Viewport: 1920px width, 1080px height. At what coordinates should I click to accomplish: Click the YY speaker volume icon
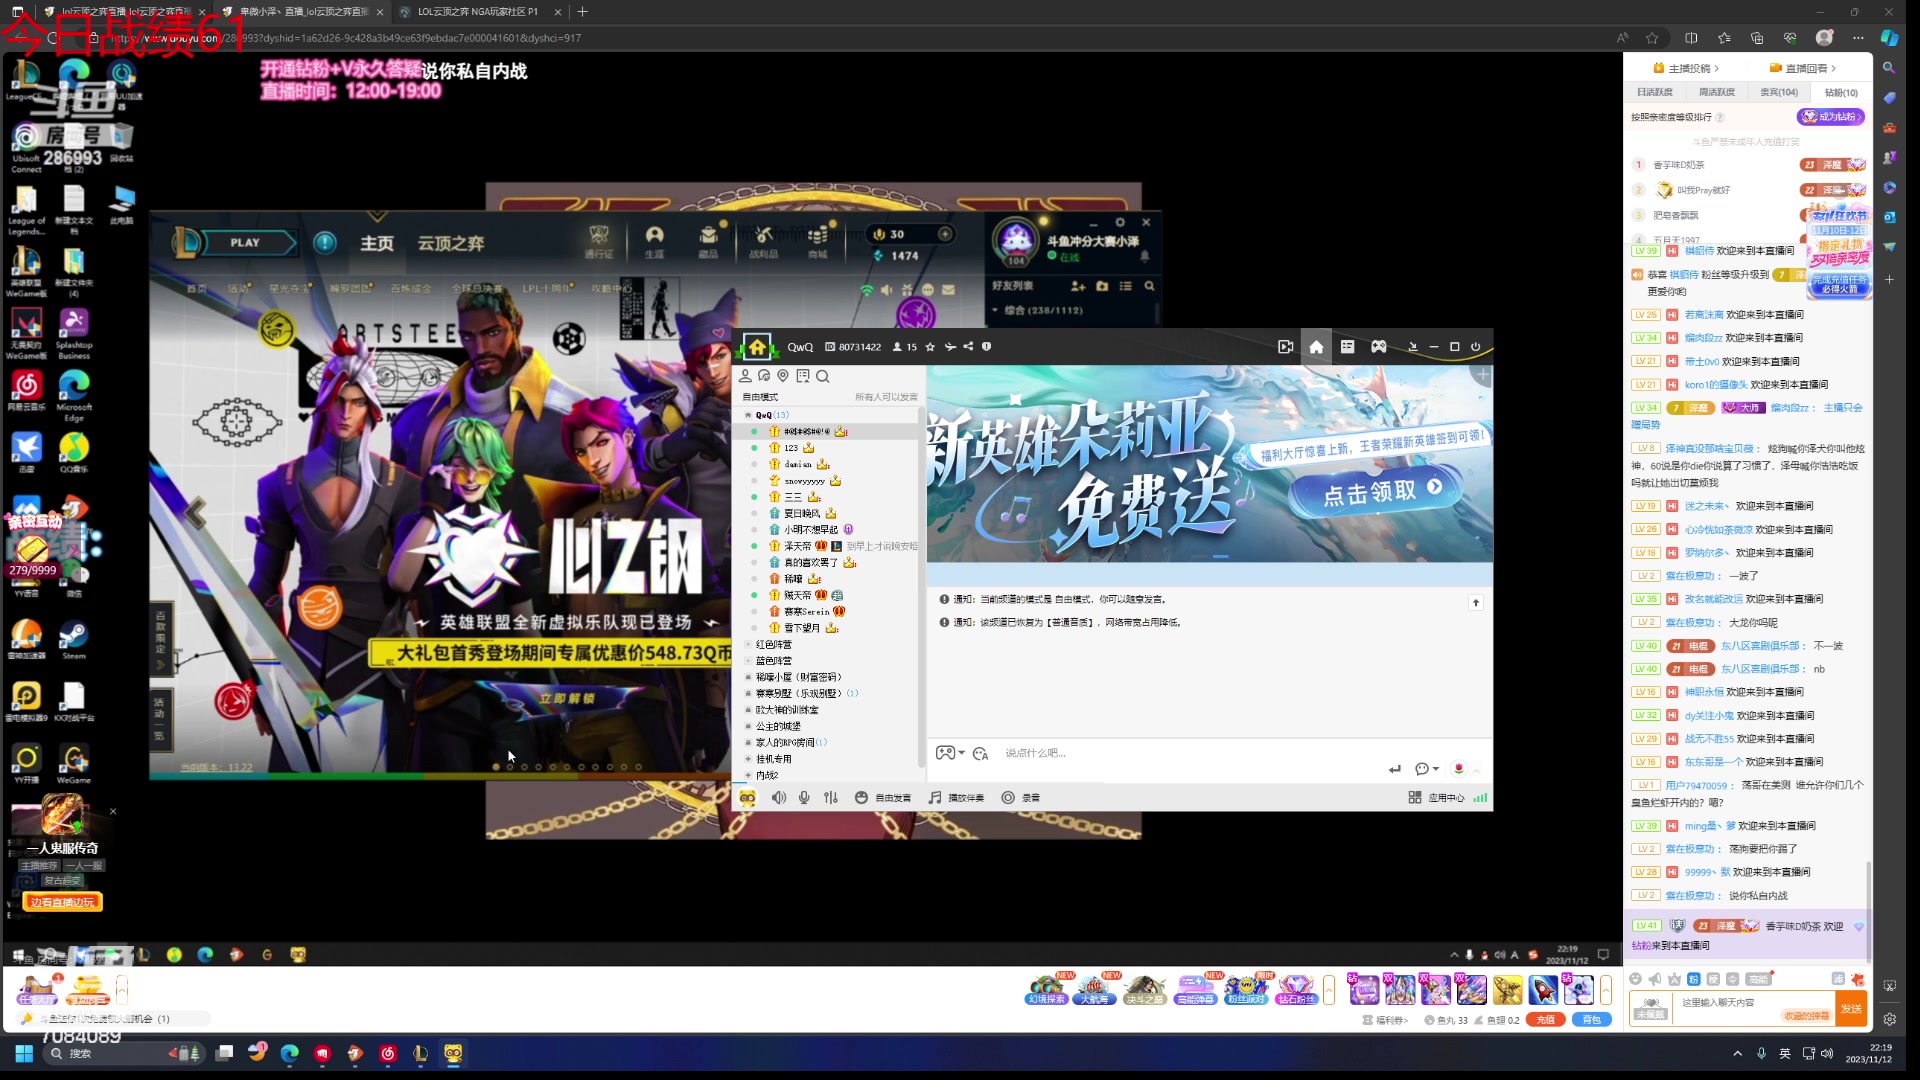(778, 797)
